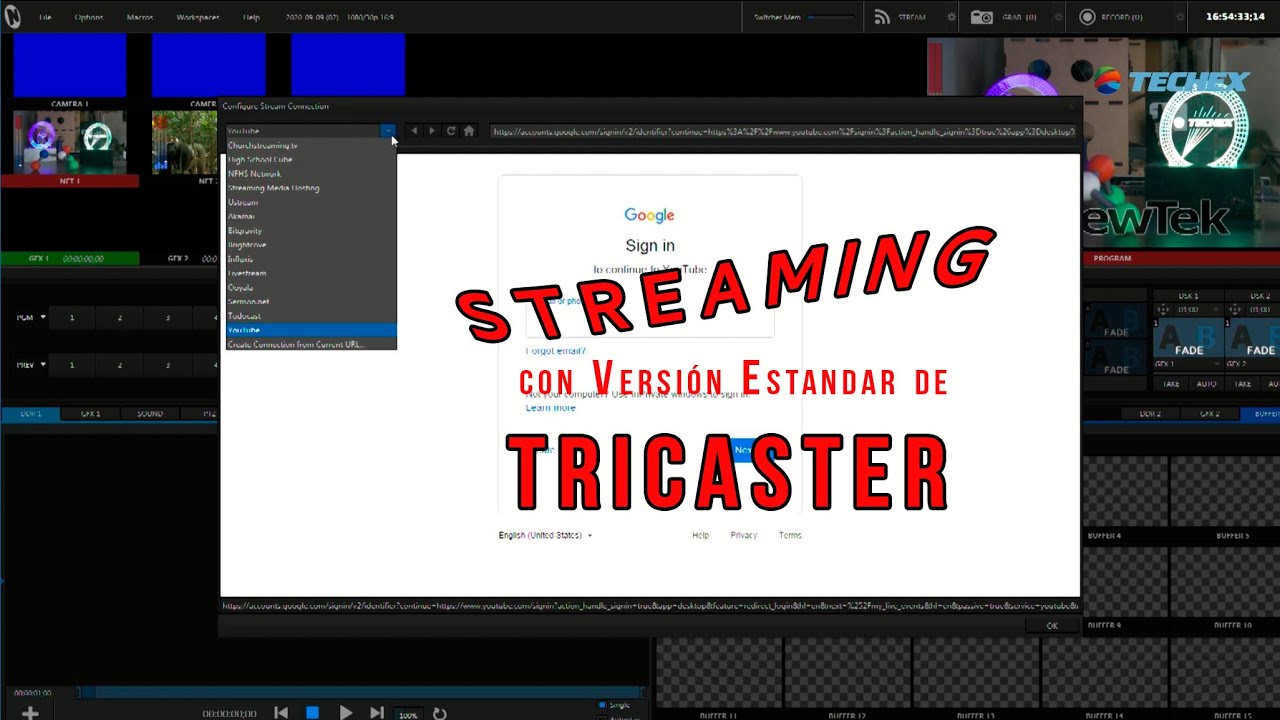Select Churchstreaming.tv from the list
1280x720 pixels.
311,145
